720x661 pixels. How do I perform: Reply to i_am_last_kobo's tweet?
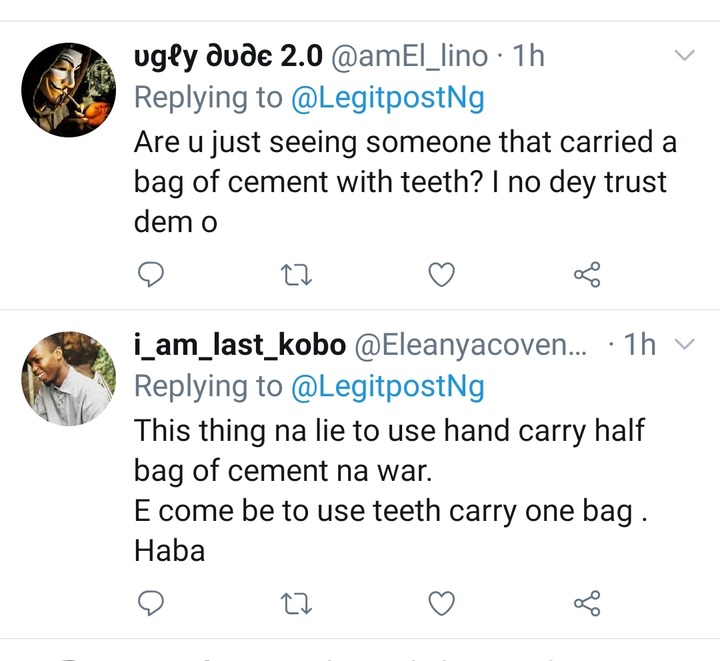[x=151, y=603]
